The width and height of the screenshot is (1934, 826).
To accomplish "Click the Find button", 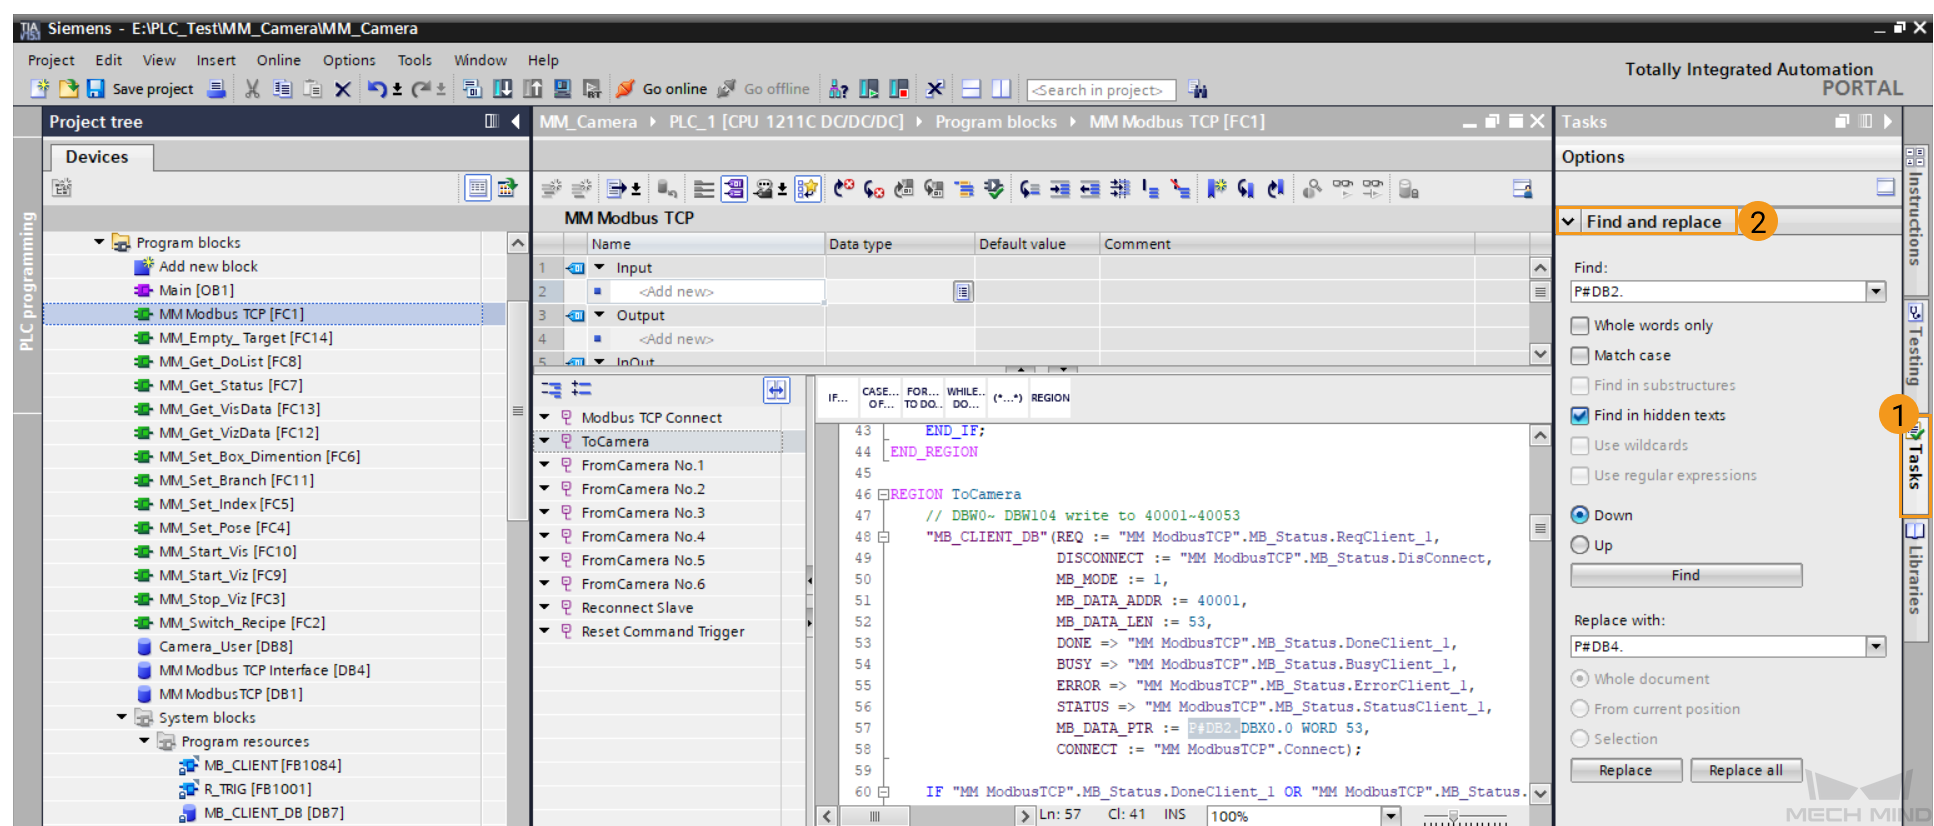I will [1686, 575].
